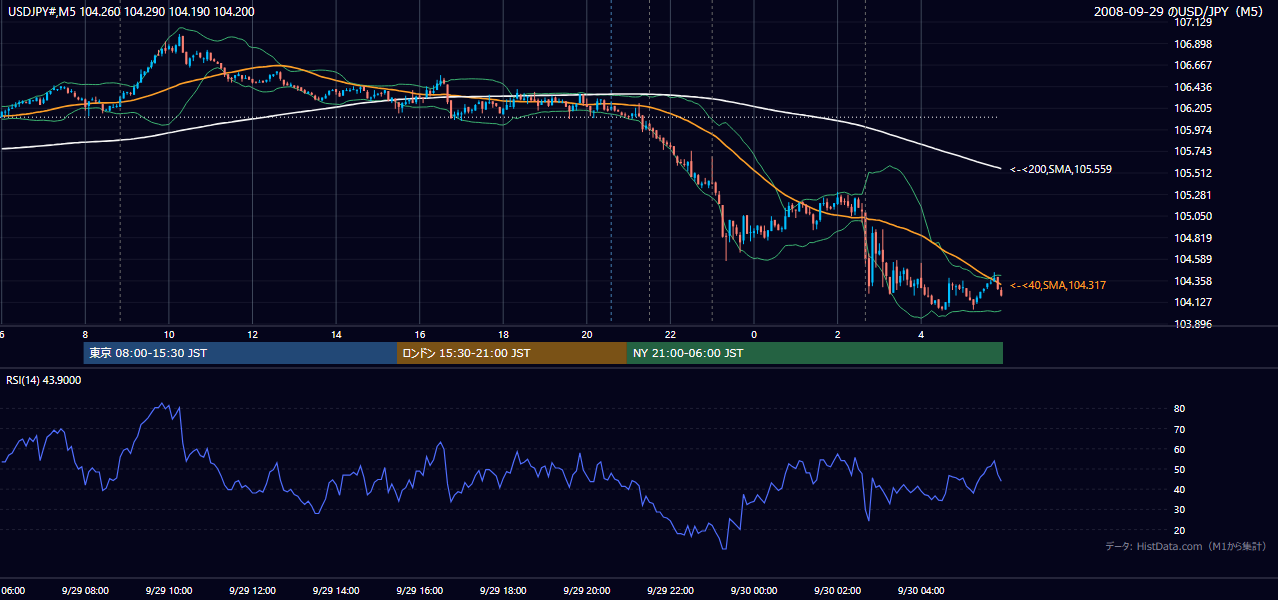Select the ロンドン 15:30-21:00 JST session bar

[512, 353]
